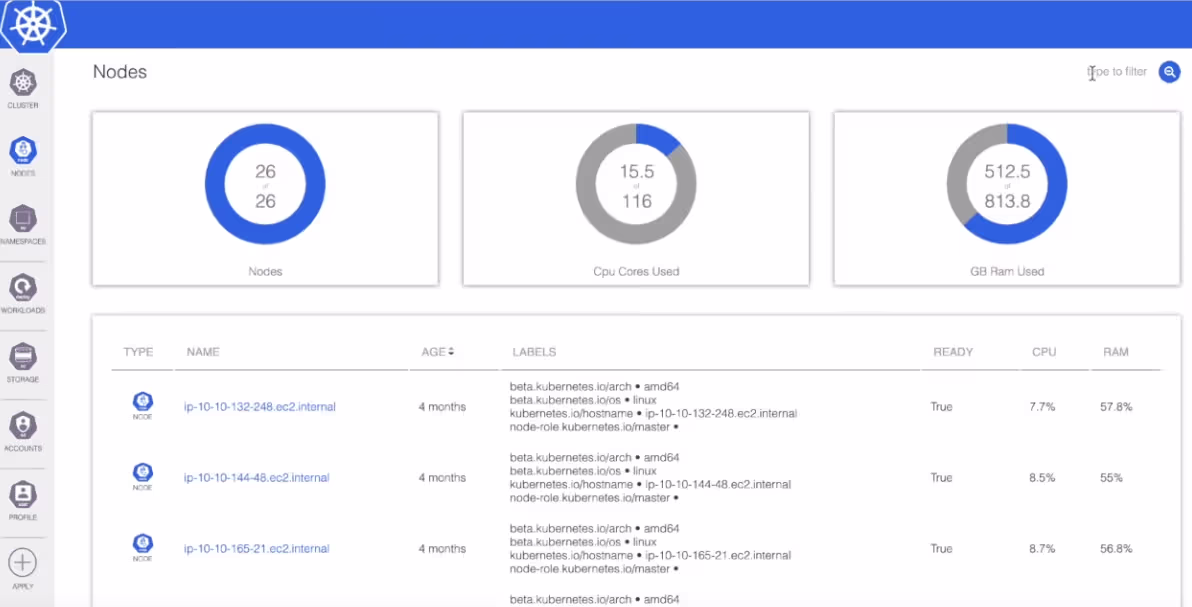This screenshot has width=1192, height=607.
Task: Click the NAME column header
Action: [203, 352]
